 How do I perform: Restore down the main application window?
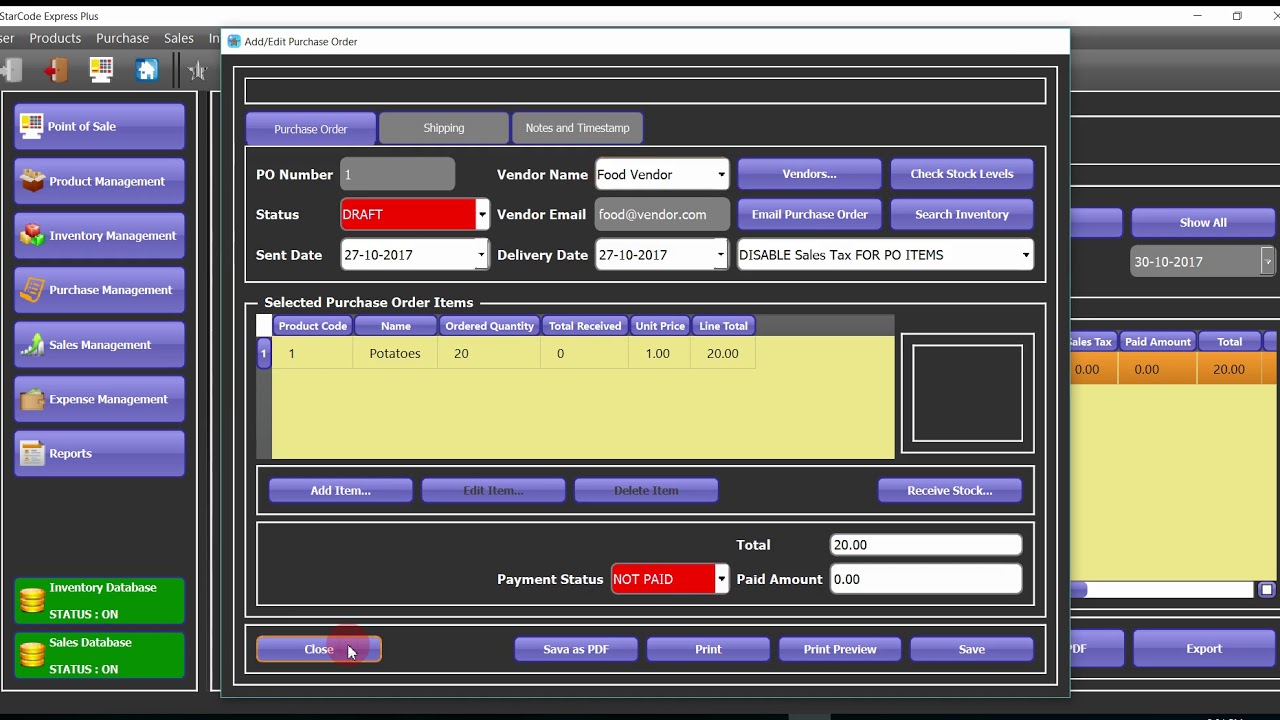tap(1237, 16)
